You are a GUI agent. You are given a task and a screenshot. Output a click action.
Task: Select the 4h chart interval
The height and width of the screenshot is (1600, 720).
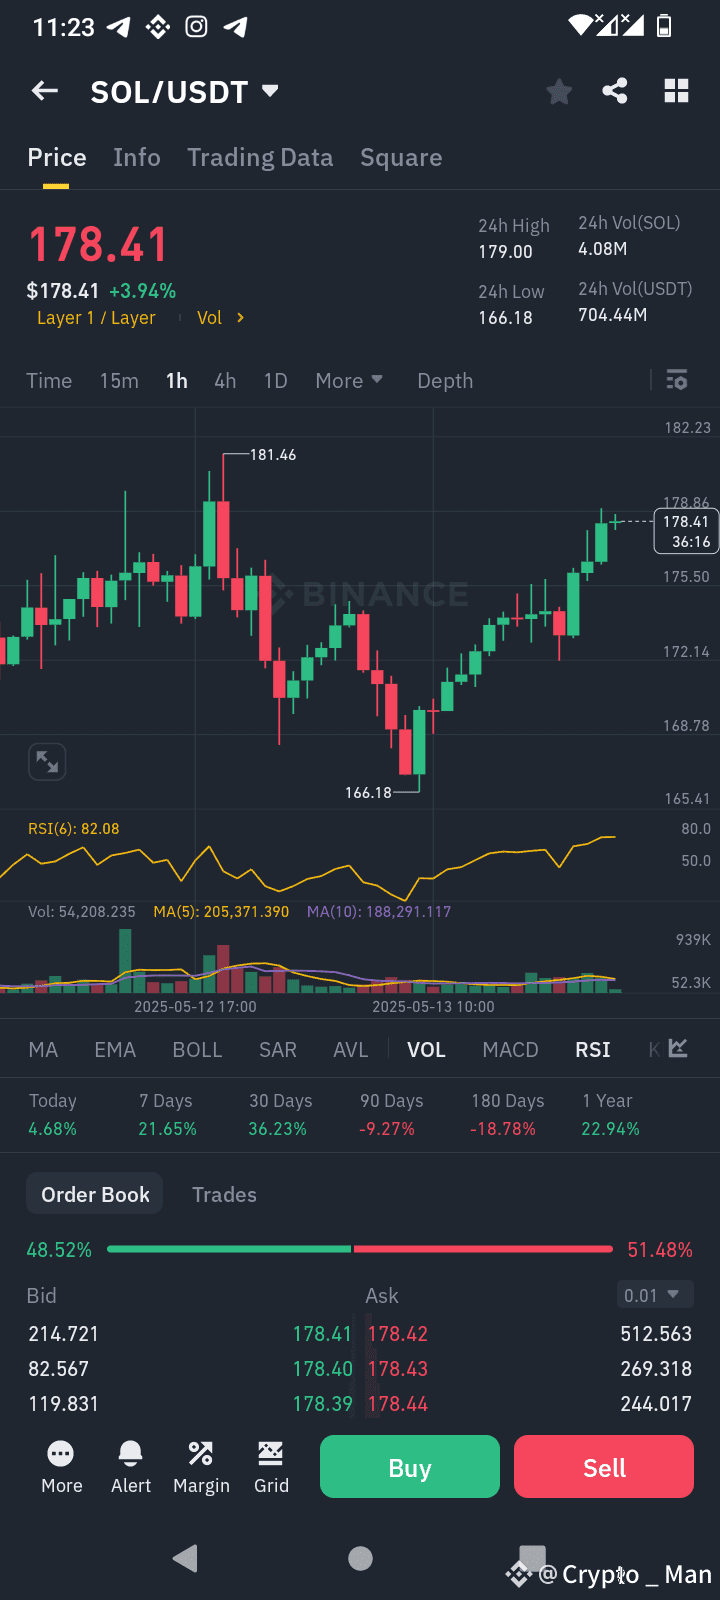coord(225,381)
